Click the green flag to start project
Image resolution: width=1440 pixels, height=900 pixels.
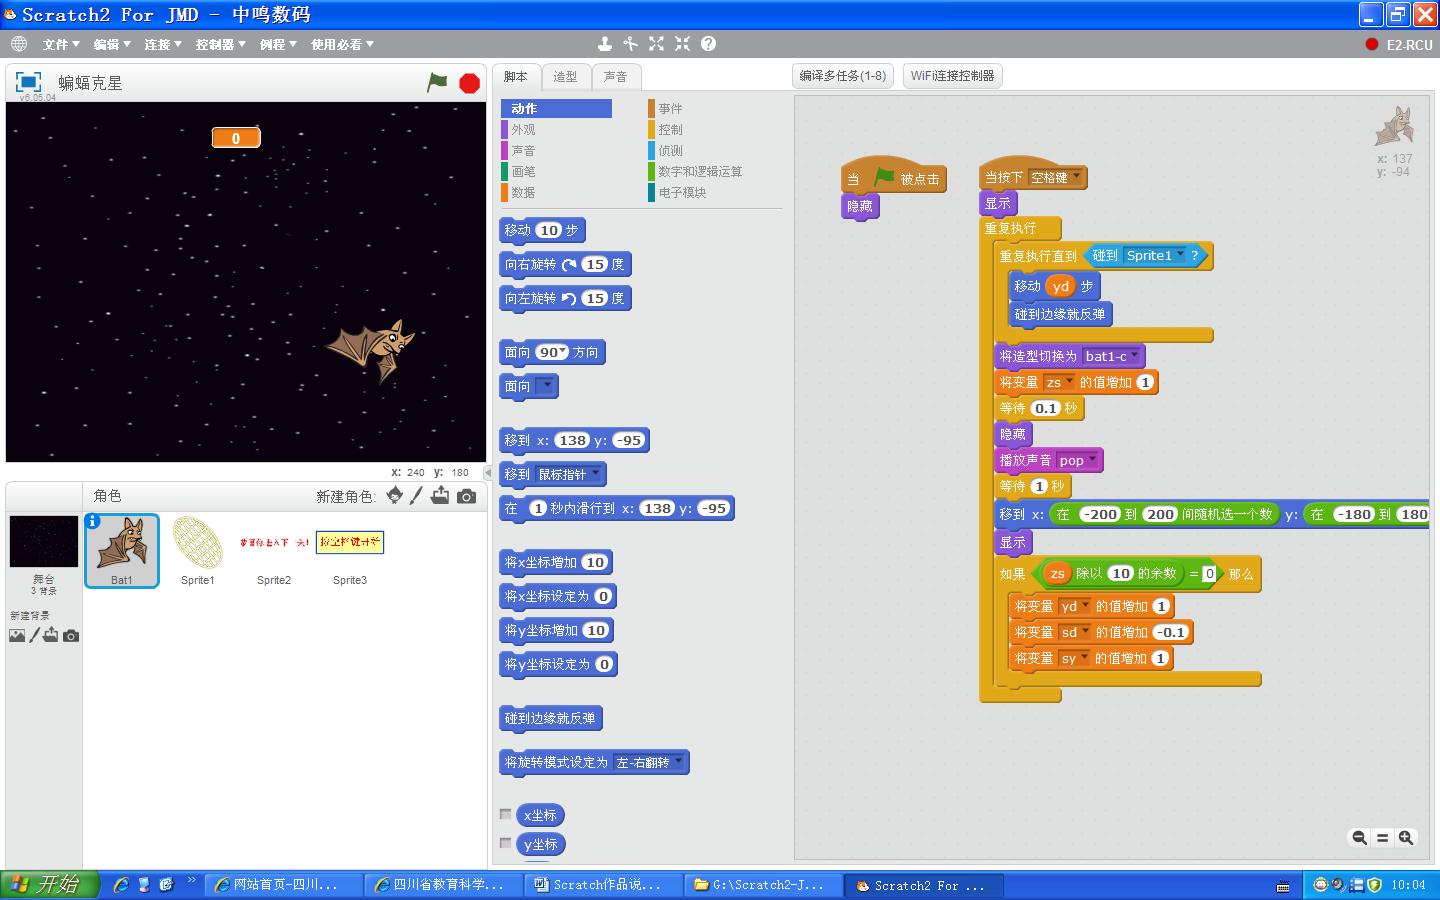click(437, 83)
